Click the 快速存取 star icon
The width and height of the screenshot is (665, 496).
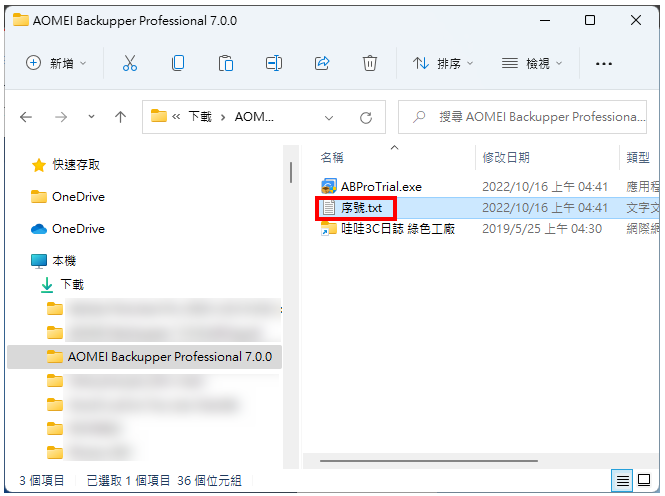[39, 165]
